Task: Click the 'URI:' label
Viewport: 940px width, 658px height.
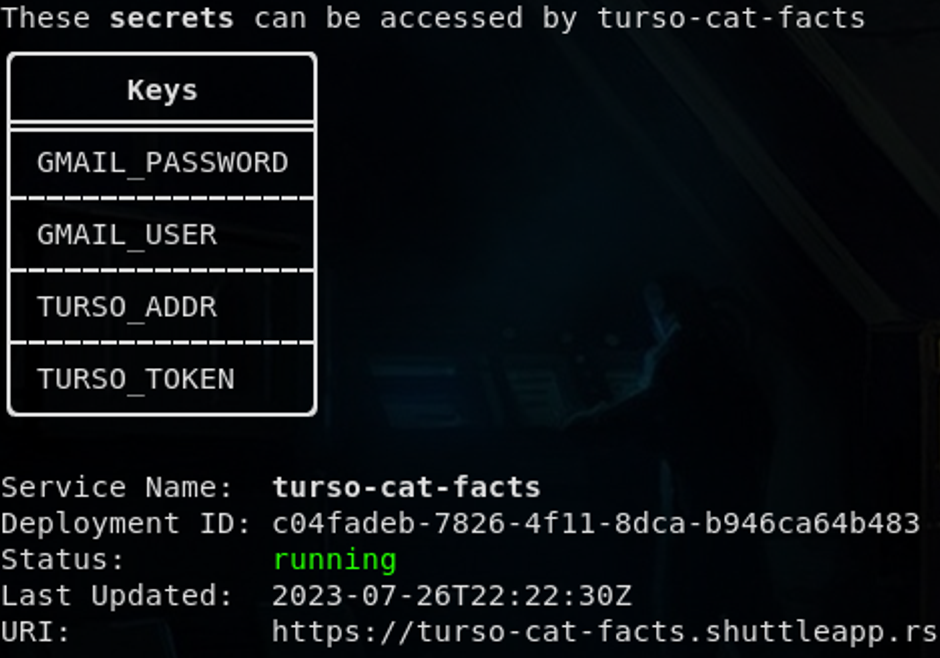Action: [x=36, y=632]
